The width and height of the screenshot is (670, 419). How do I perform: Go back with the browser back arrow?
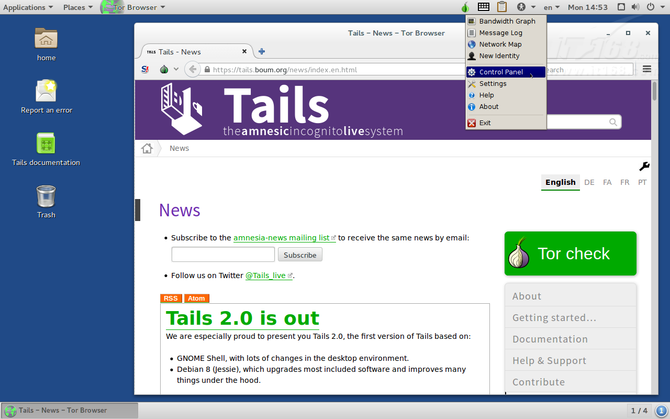[193, 69]
